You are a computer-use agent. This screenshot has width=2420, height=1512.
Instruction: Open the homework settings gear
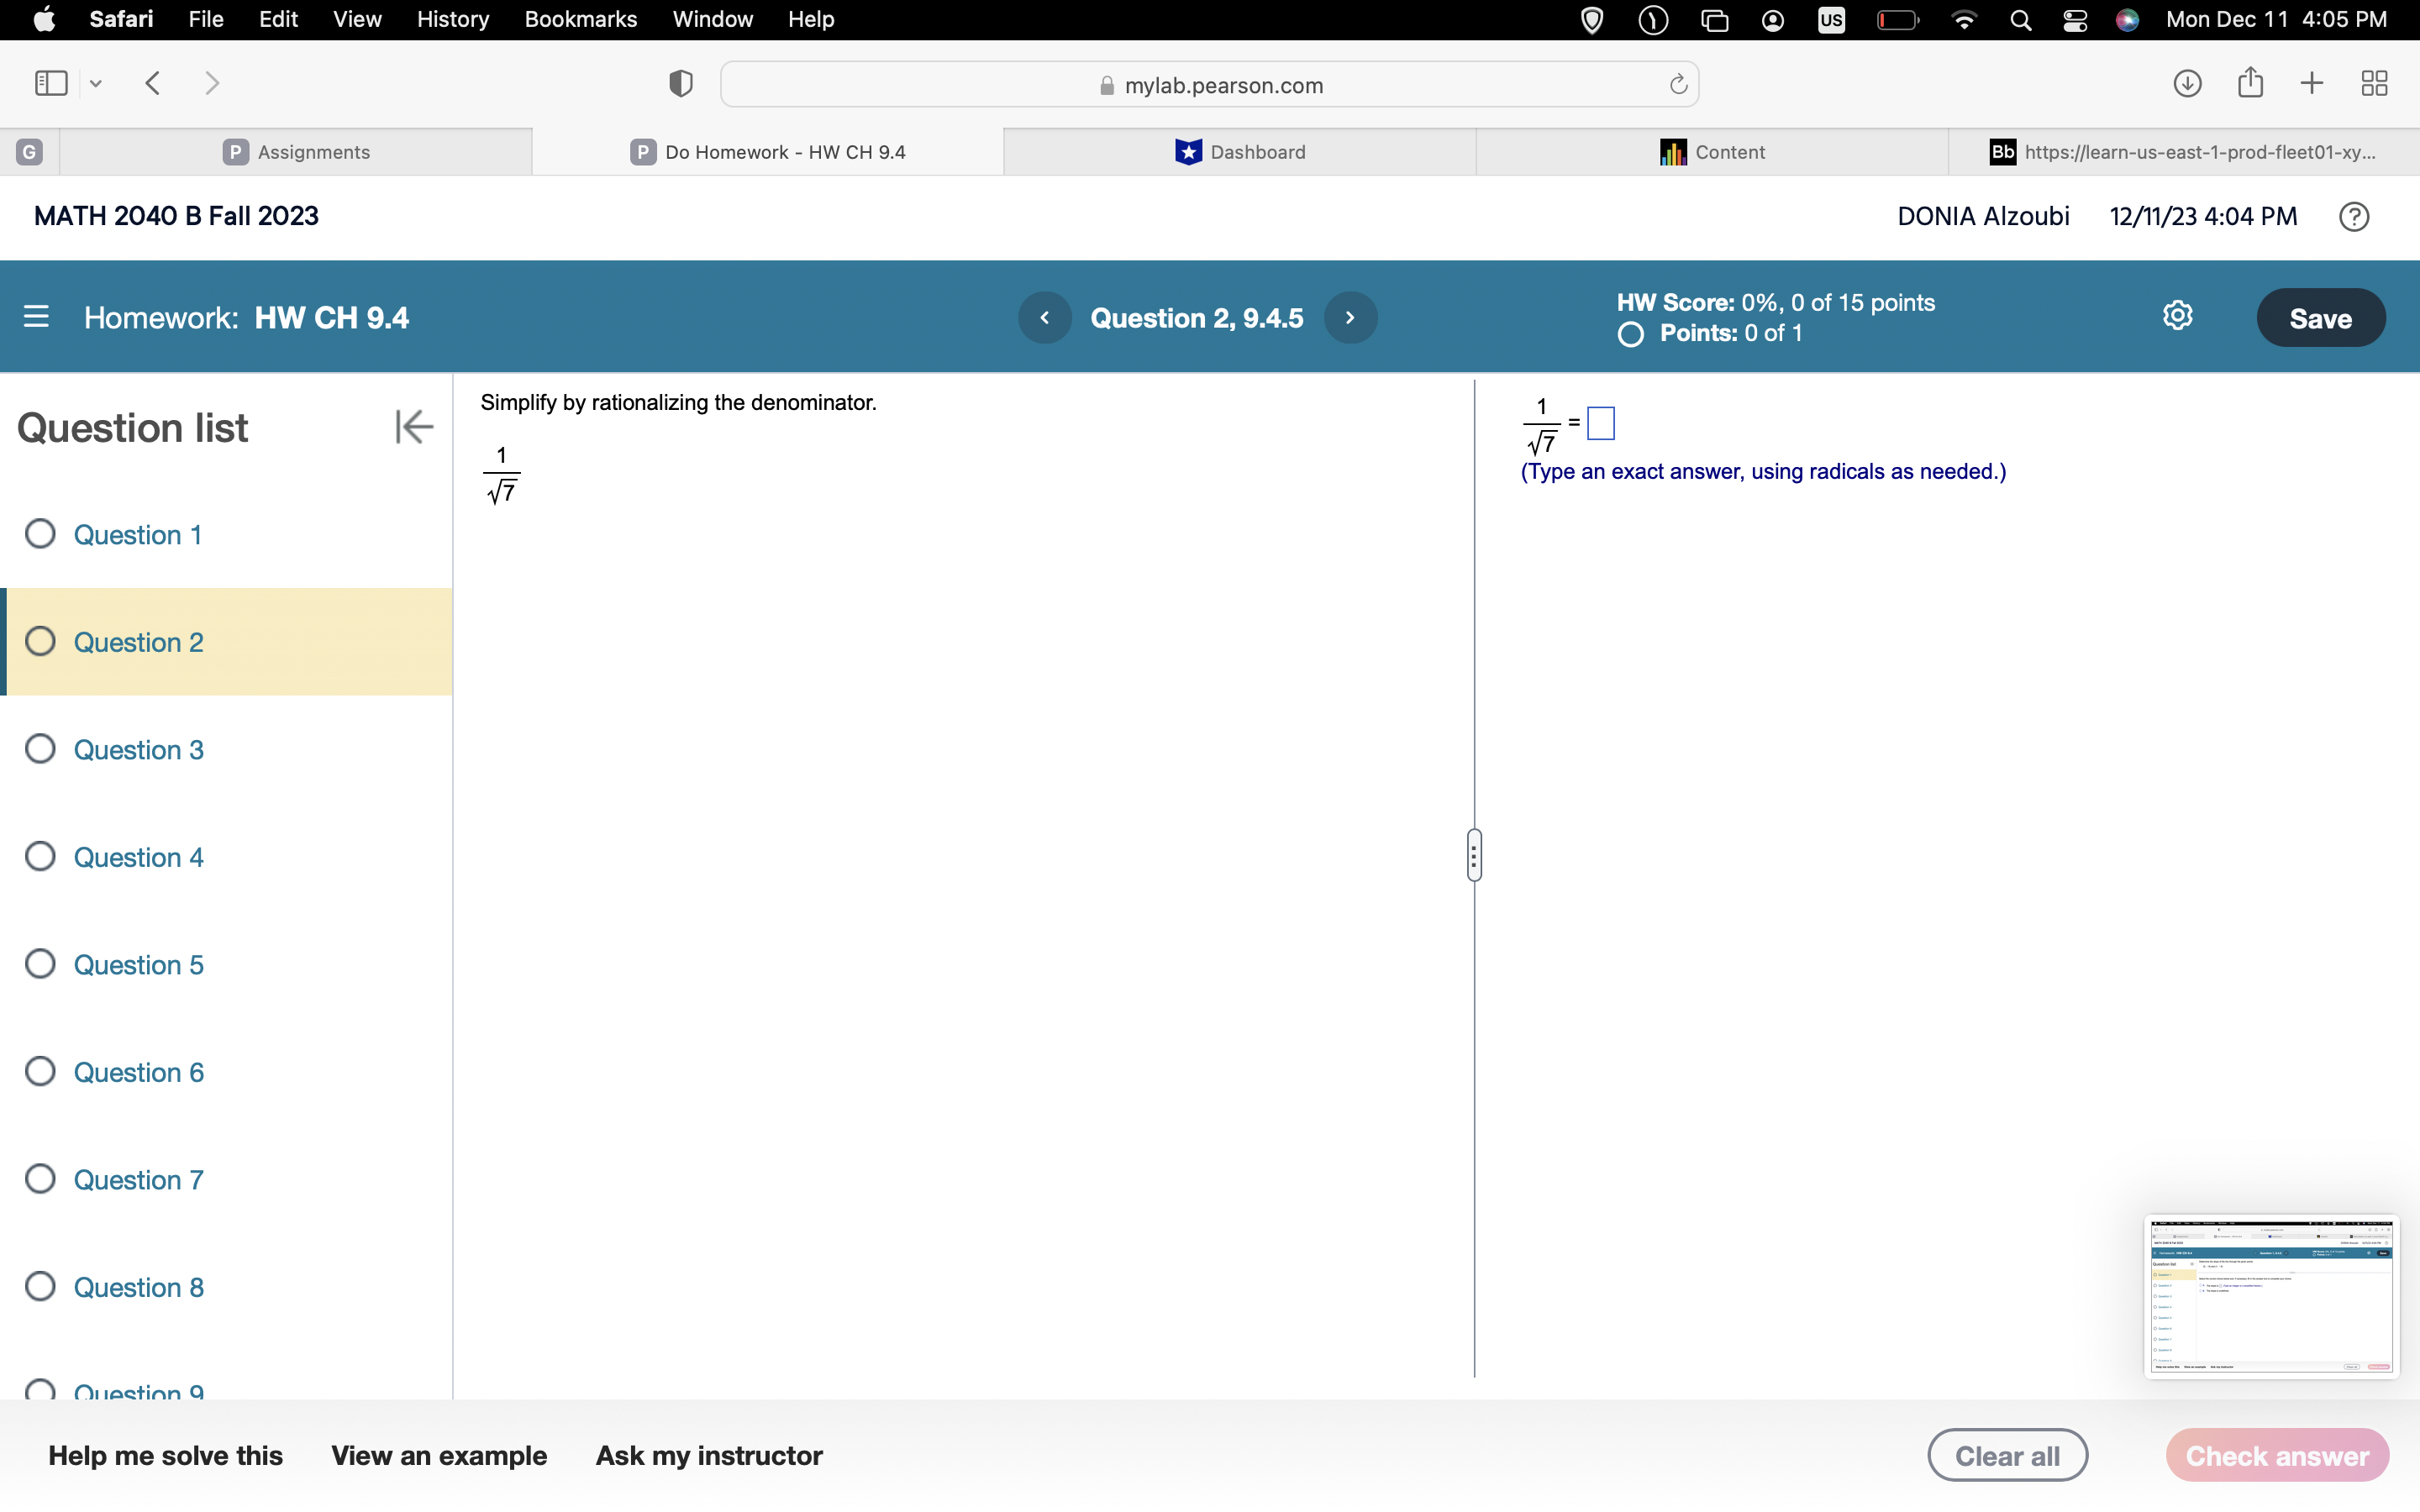(x=2177, y=315)
